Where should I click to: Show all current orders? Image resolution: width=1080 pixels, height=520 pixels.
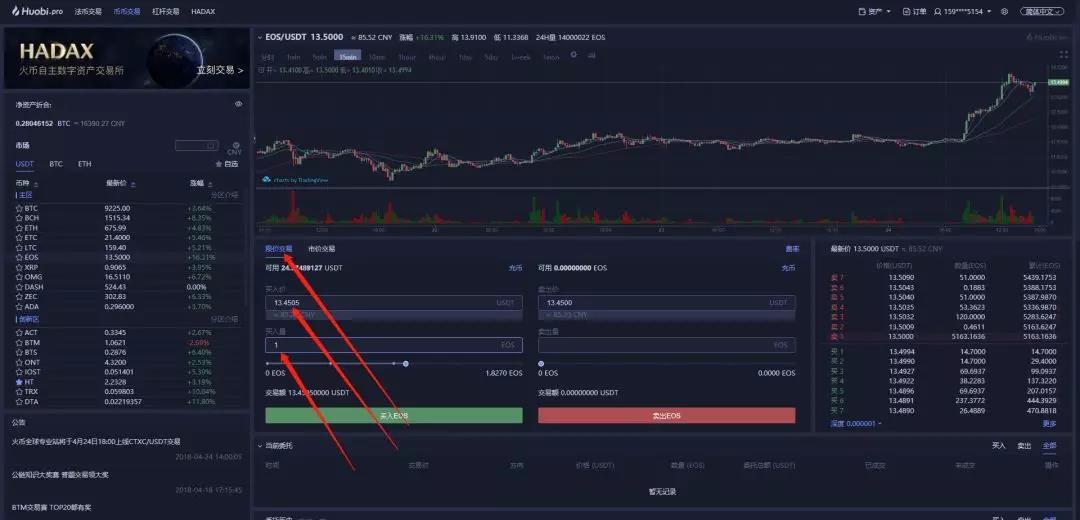click(1049, 446)
